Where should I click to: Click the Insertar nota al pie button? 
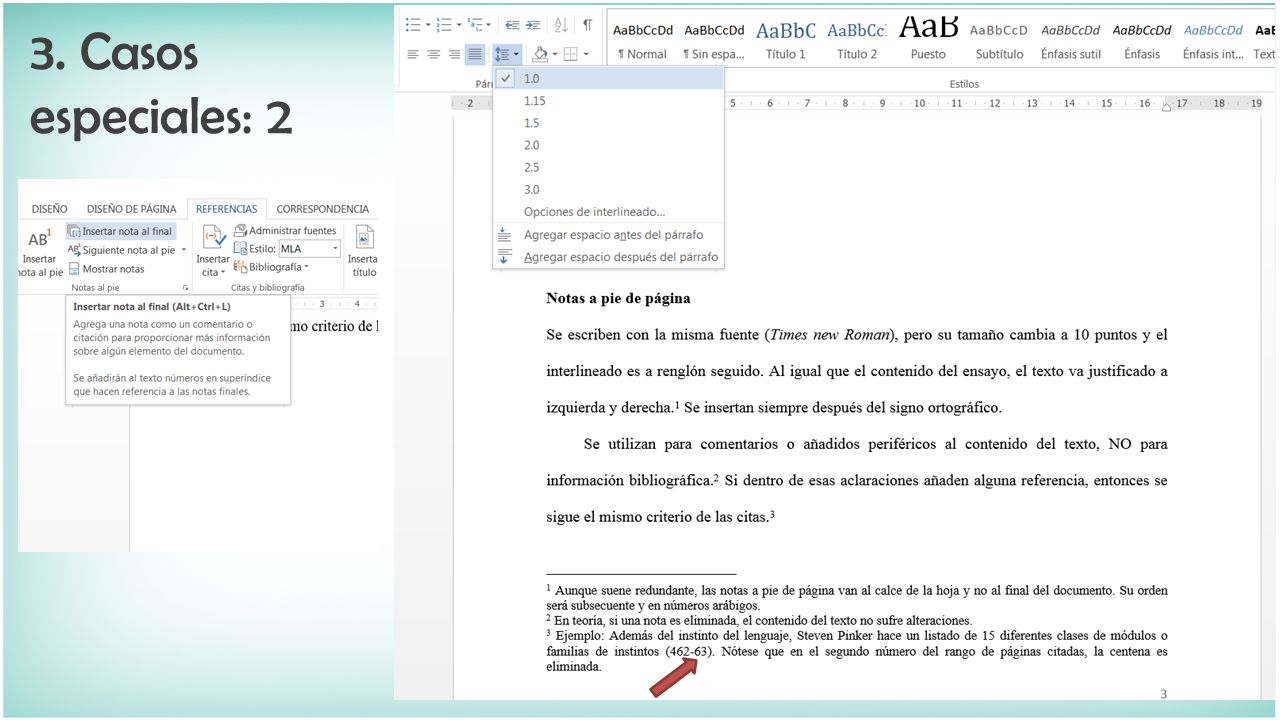tap(40, 253)
